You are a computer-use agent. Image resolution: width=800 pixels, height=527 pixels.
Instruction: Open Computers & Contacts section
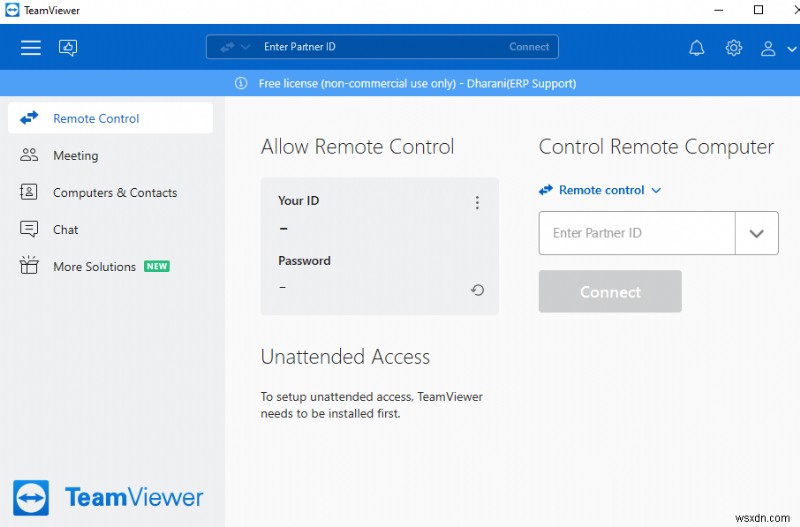point(114,192)
